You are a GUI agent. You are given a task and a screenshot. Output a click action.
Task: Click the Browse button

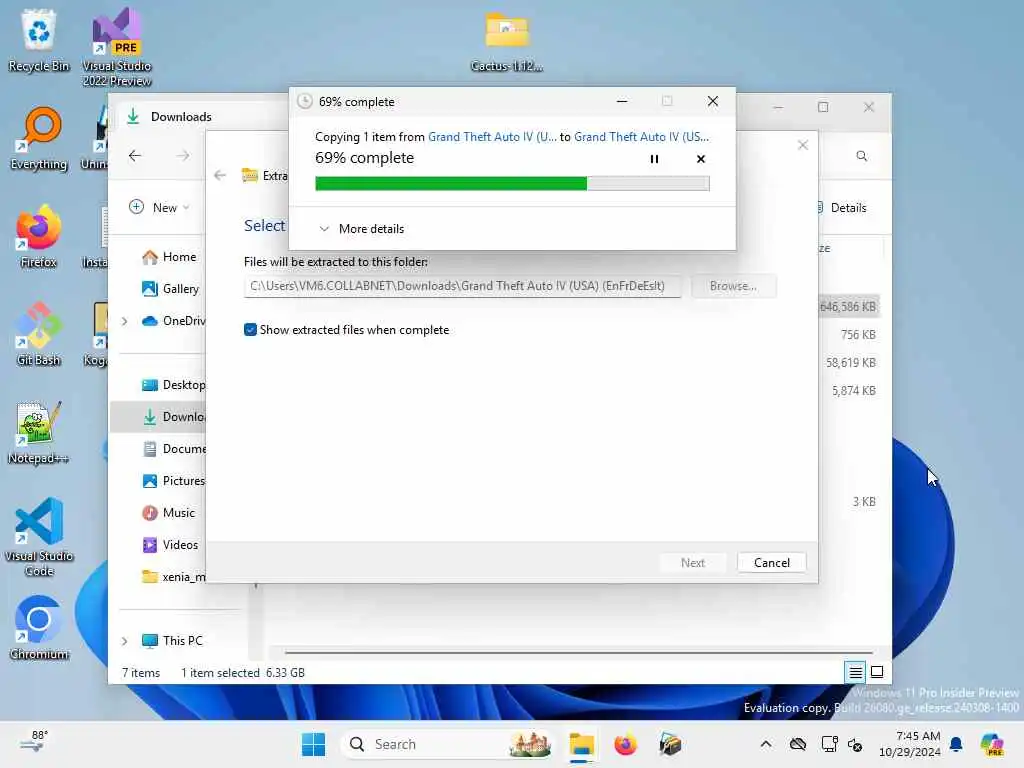[733, 286]
